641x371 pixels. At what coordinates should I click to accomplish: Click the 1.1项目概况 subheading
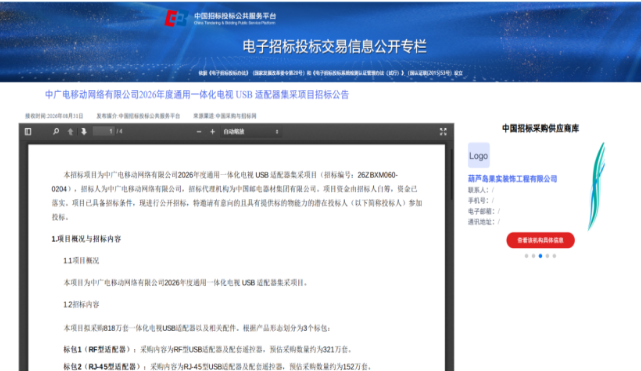81,261
